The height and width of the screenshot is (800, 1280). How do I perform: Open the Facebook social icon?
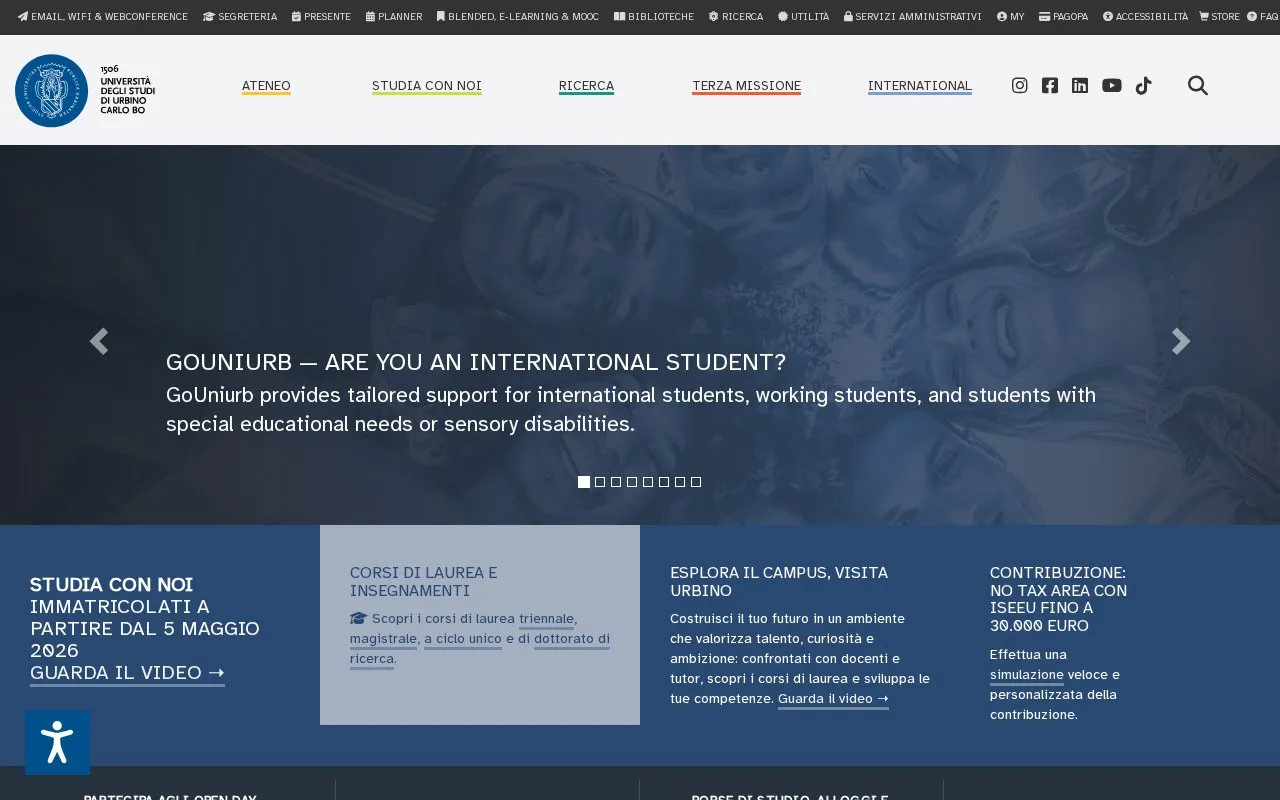point(1049,86)
